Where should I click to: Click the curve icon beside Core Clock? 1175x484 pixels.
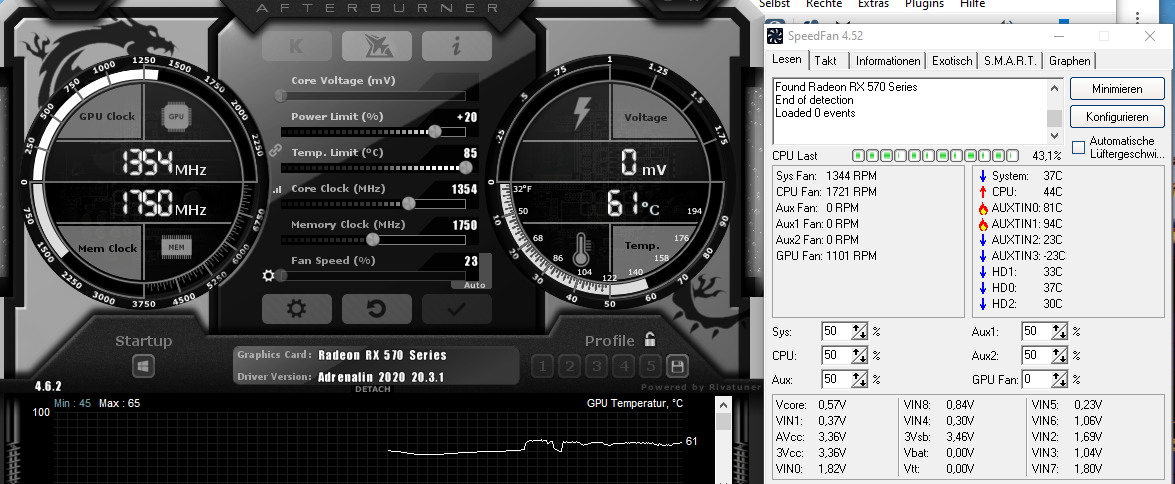277,190
